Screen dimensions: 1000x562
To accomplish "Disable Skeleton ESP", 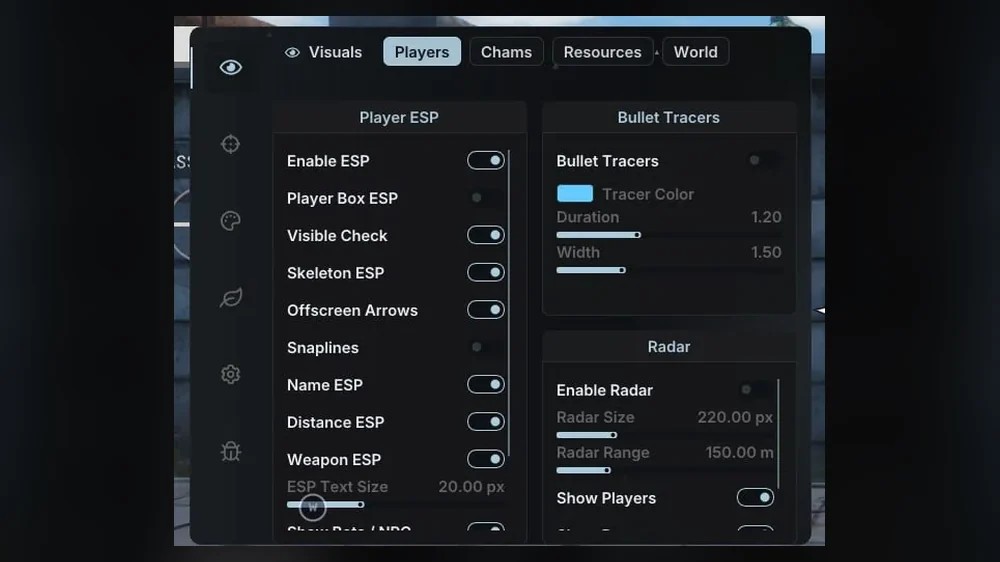I will [x=486, y=272].
